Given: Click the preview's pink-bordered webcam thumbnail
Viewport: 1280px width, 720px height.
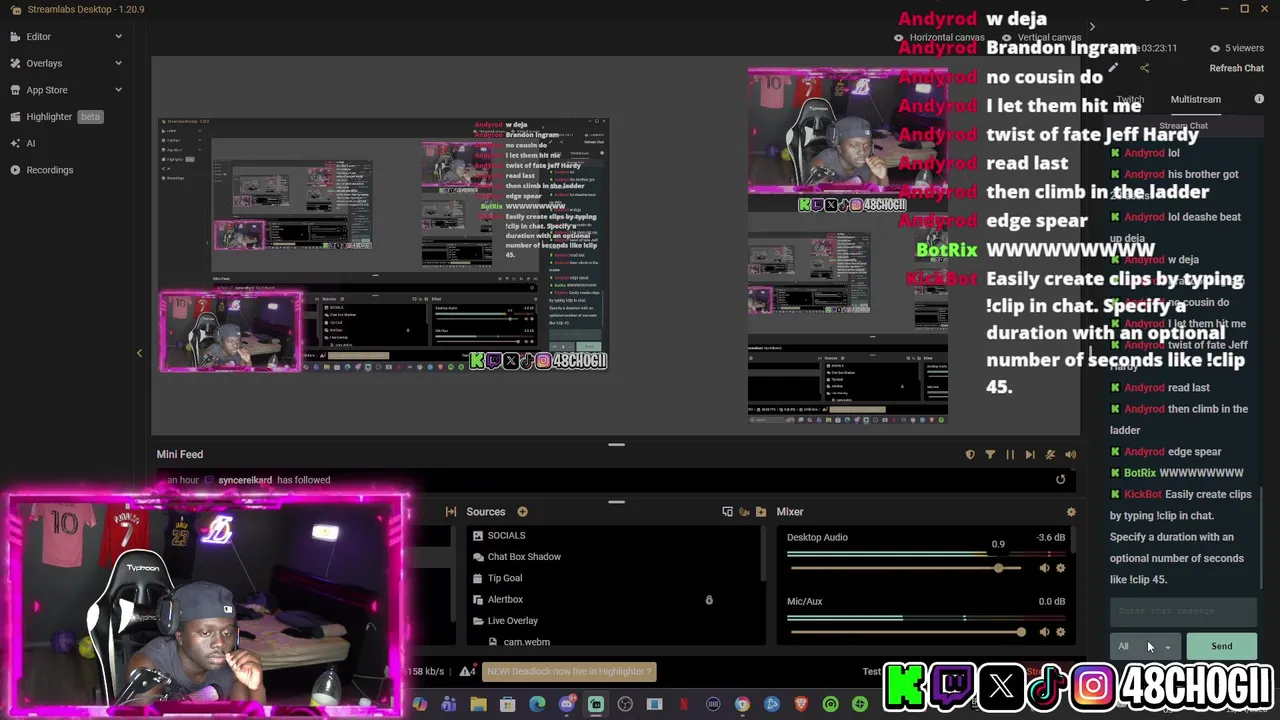Looking at the screenshot, I should [x=231, y=332].
